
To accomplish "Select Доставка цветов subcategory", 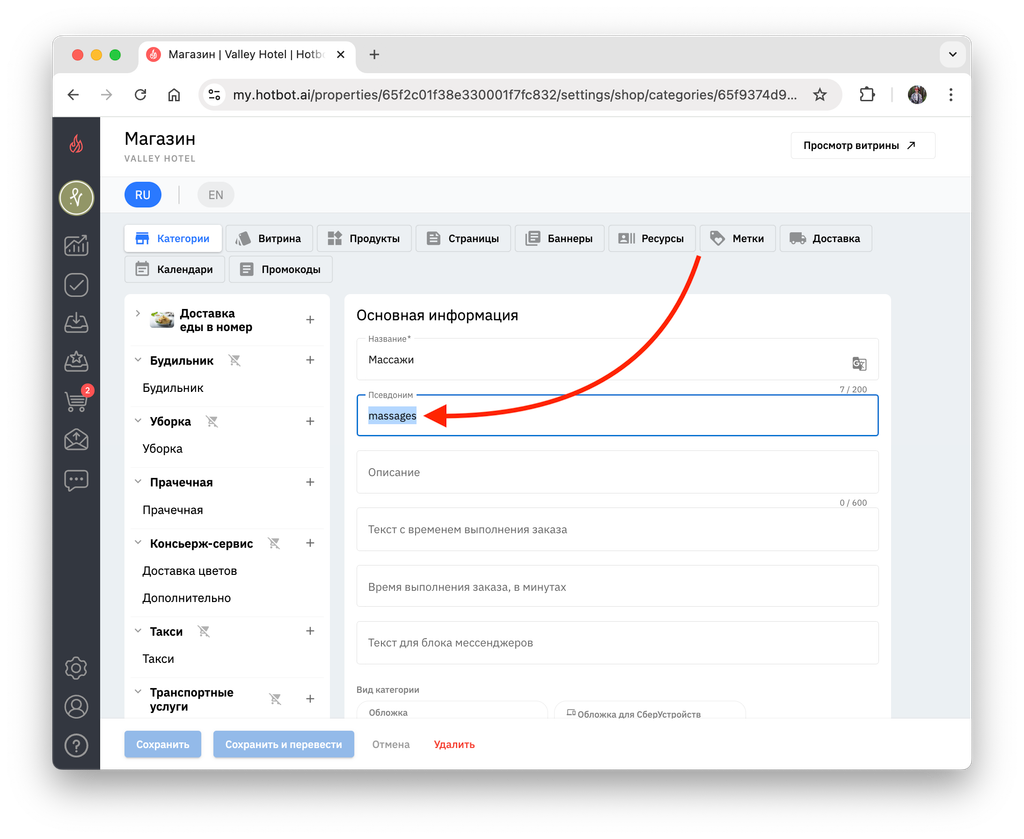I will click(x=190, y=571).
